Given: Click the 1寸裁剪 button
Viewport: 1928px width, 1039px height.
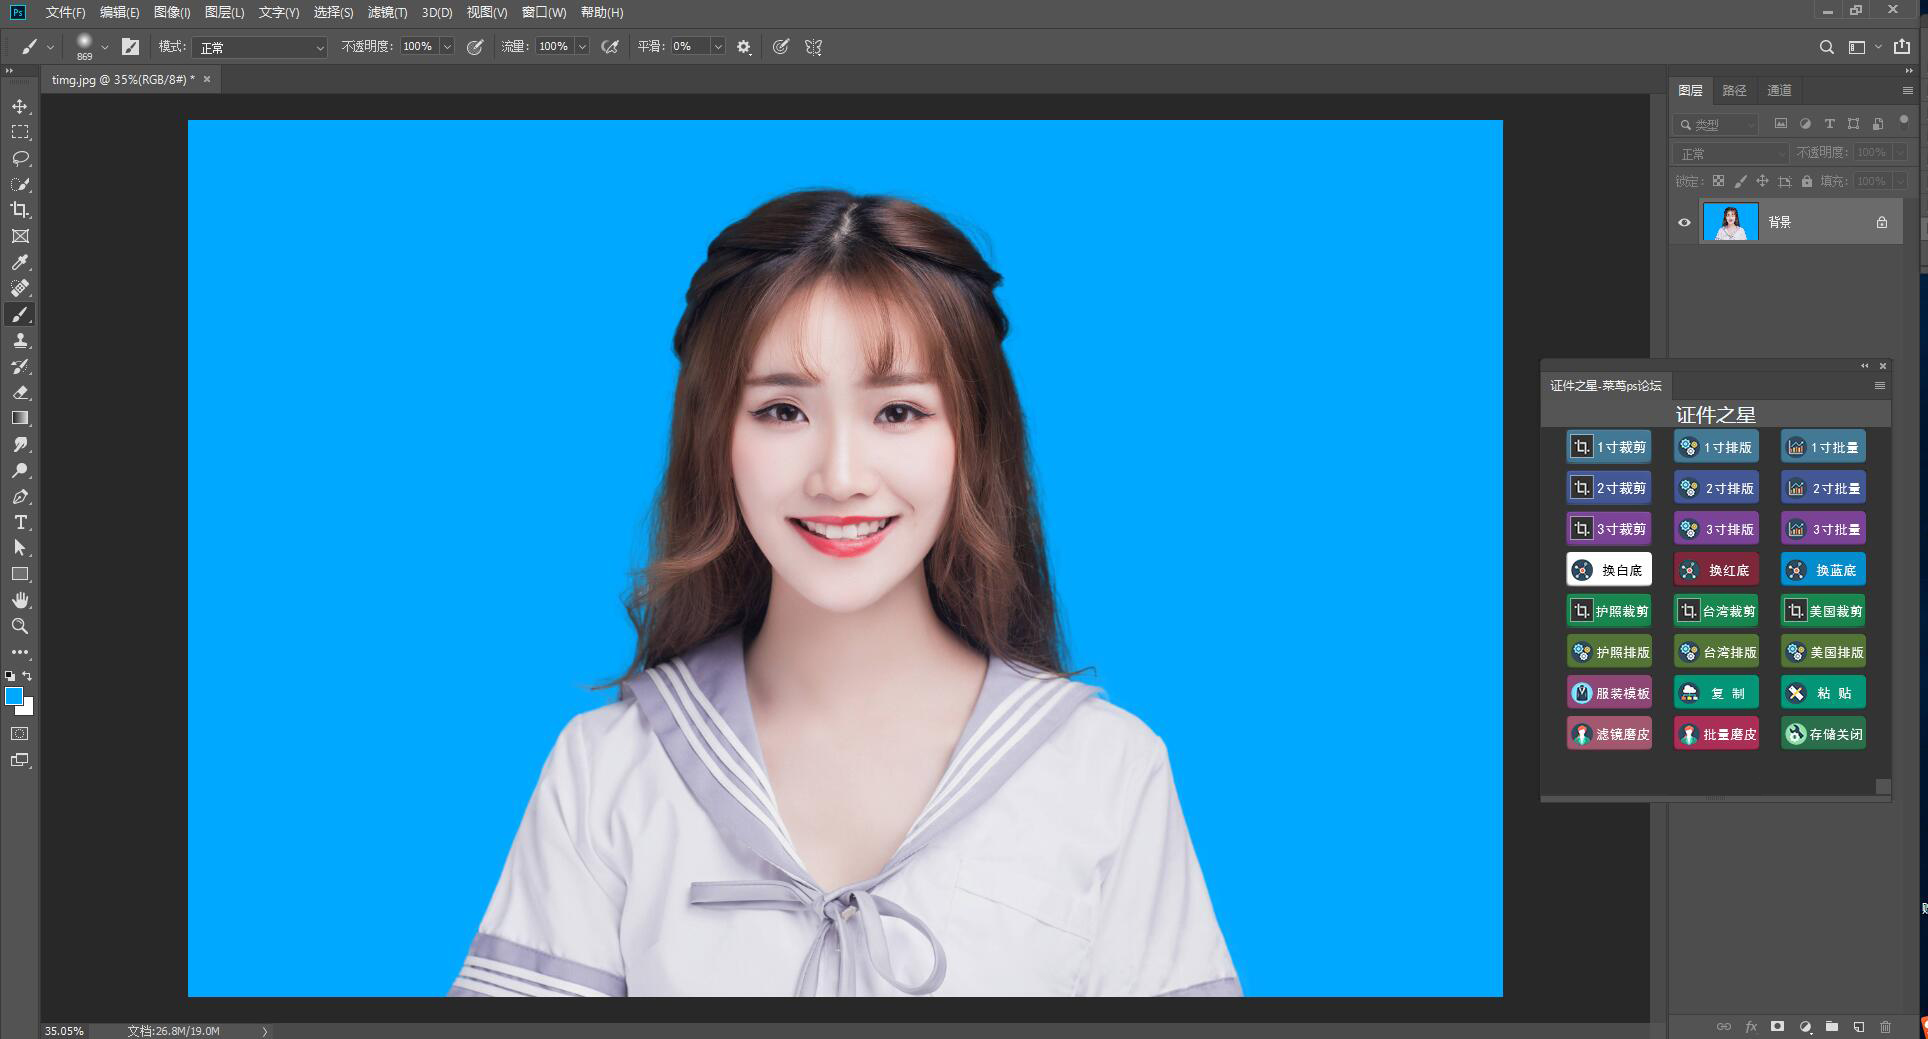Looking at the screenshot, I should pos(1608,447).
